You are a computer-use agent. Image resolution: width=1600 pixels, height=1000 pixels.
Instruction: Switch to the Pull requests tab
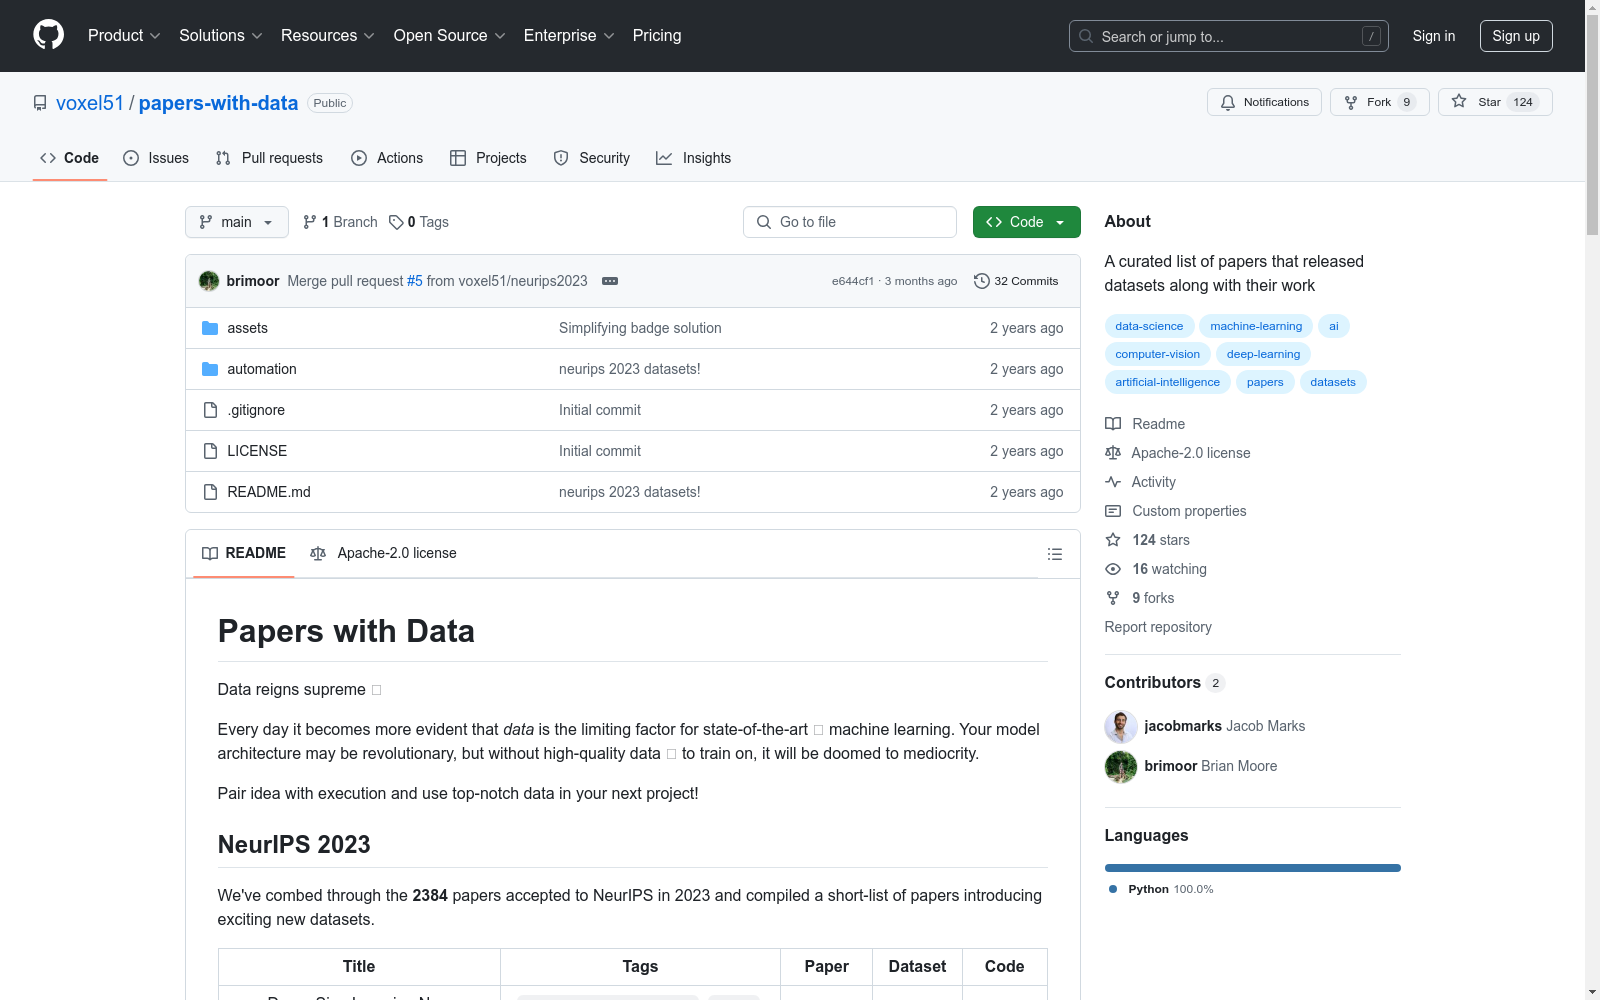pyautogui.click(x=269, y=158)
